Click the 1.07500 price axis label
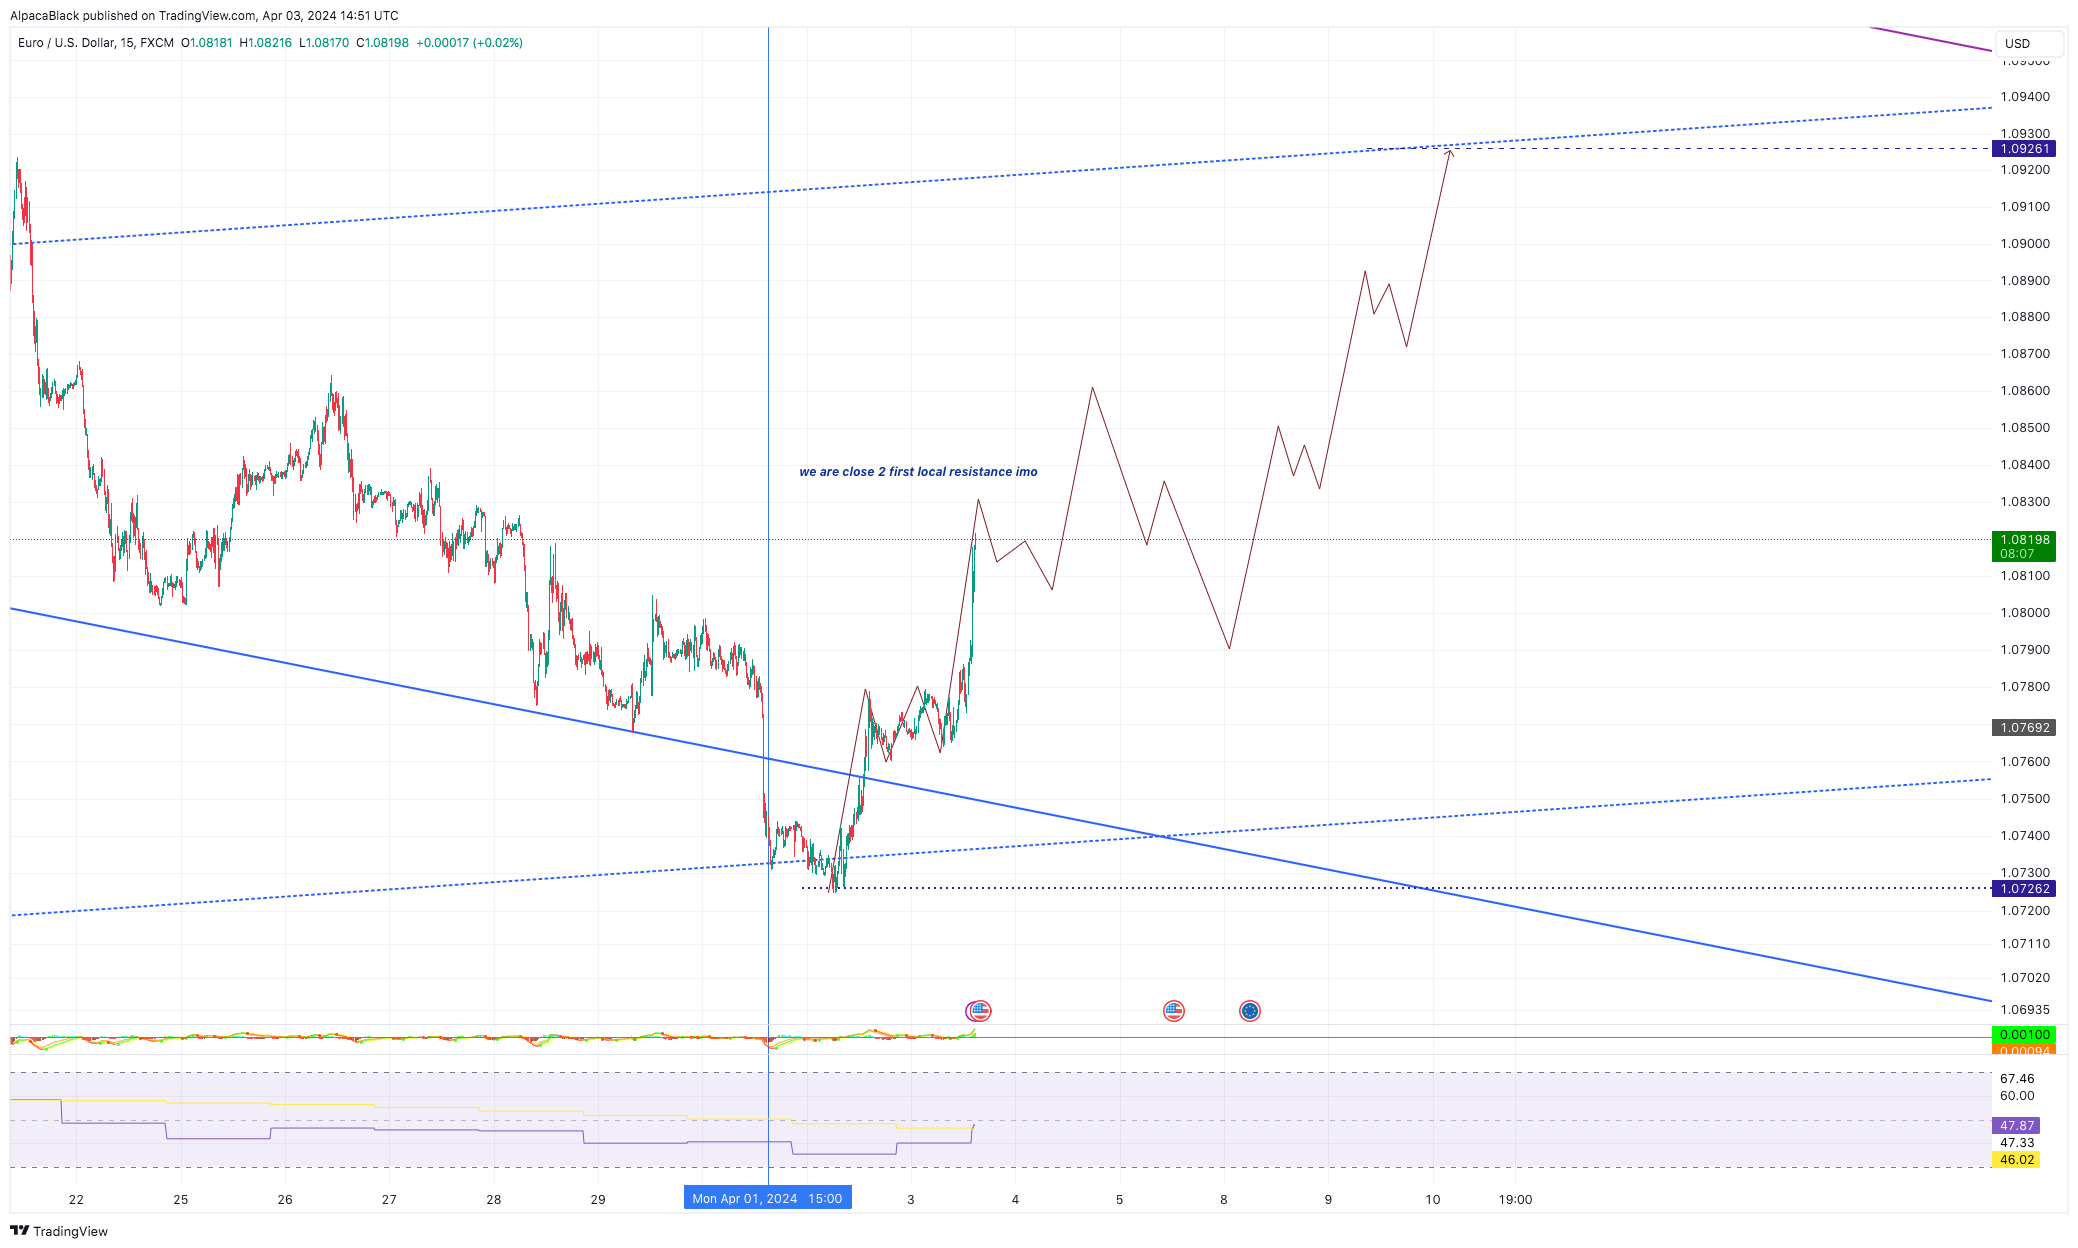2078x1248 pixels. pos(2025,799)
